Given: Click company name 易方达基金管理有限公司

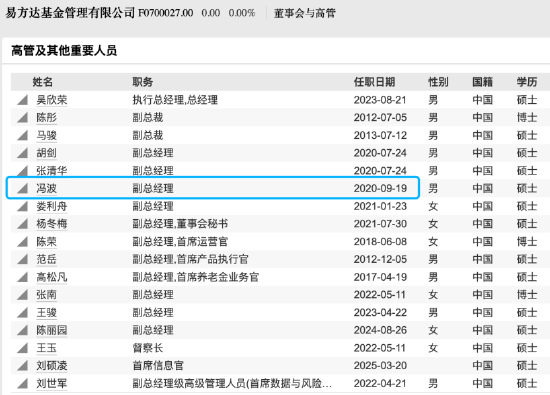Looking at the screenshot, I should coord(70,13).
